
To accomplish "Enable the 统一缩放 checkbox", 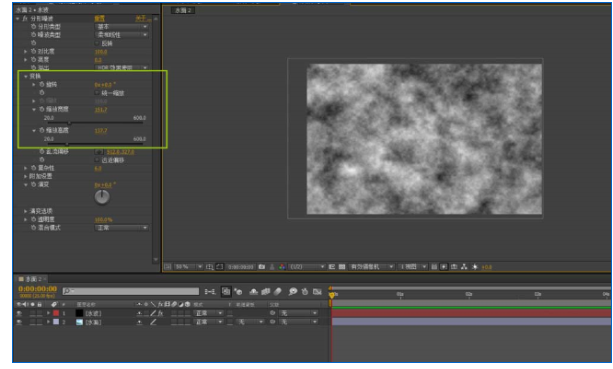I will click(97, 93).
